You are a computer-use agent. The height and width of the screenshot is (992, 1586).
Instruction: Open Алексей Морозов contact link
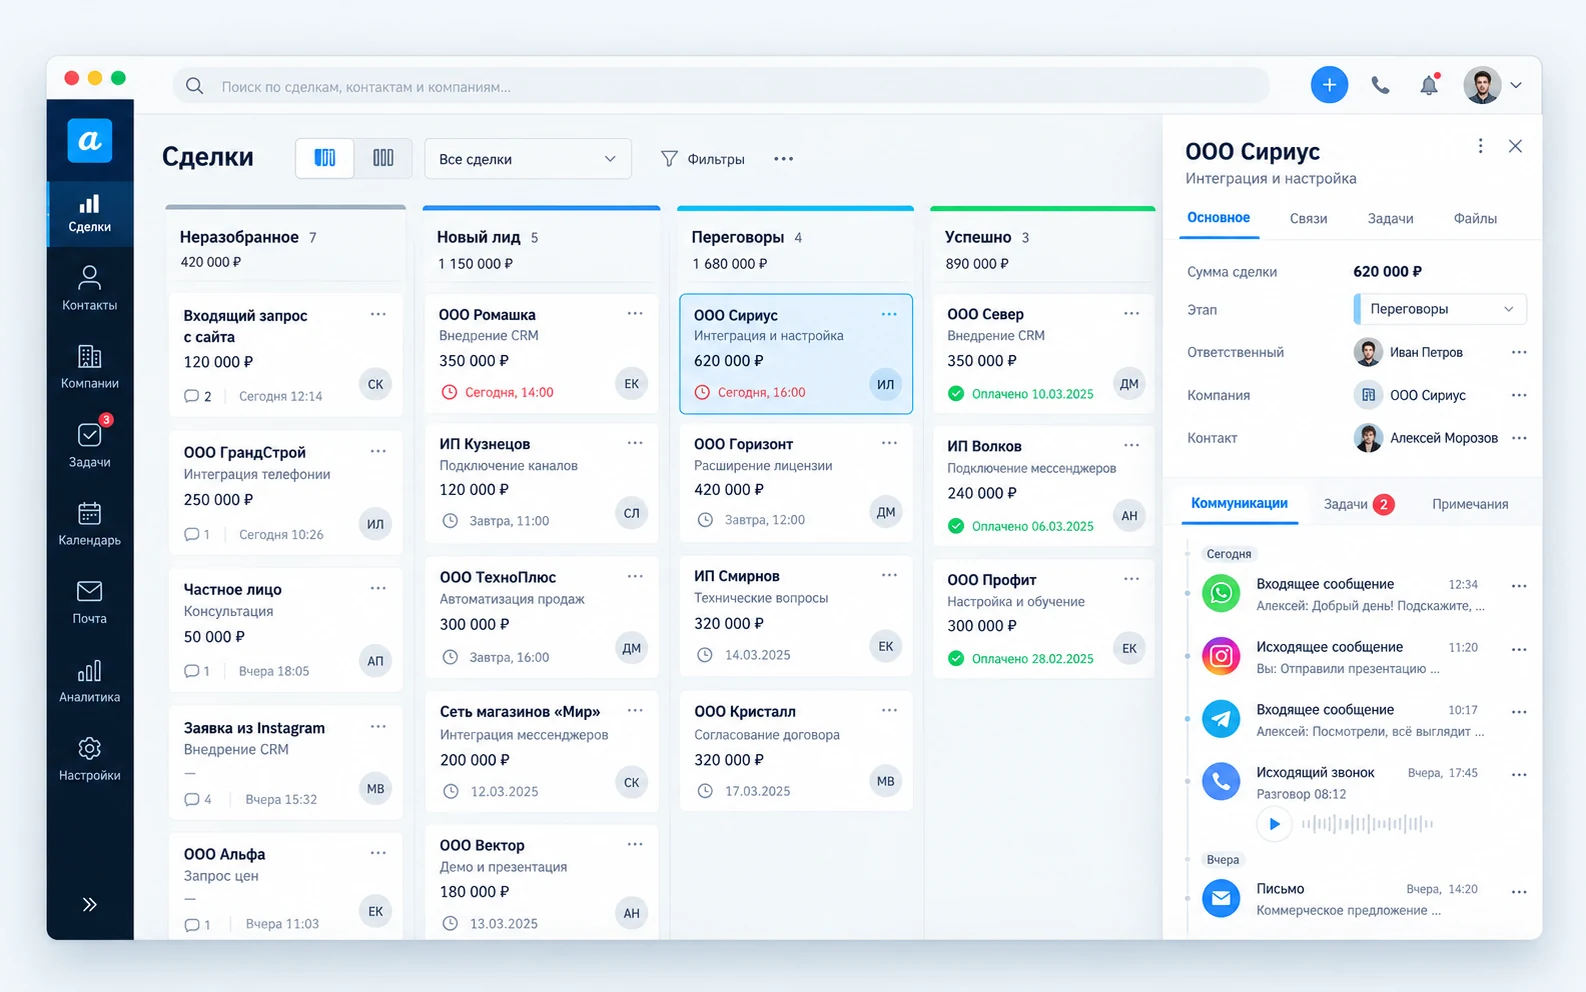1443,438
